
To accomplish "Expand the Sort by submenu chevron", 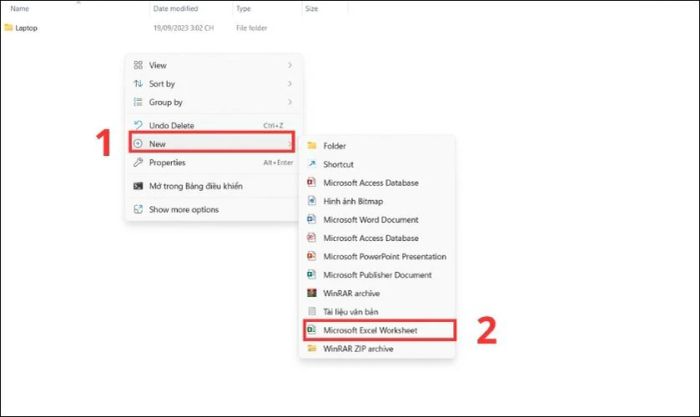I will tap(290, 83).
